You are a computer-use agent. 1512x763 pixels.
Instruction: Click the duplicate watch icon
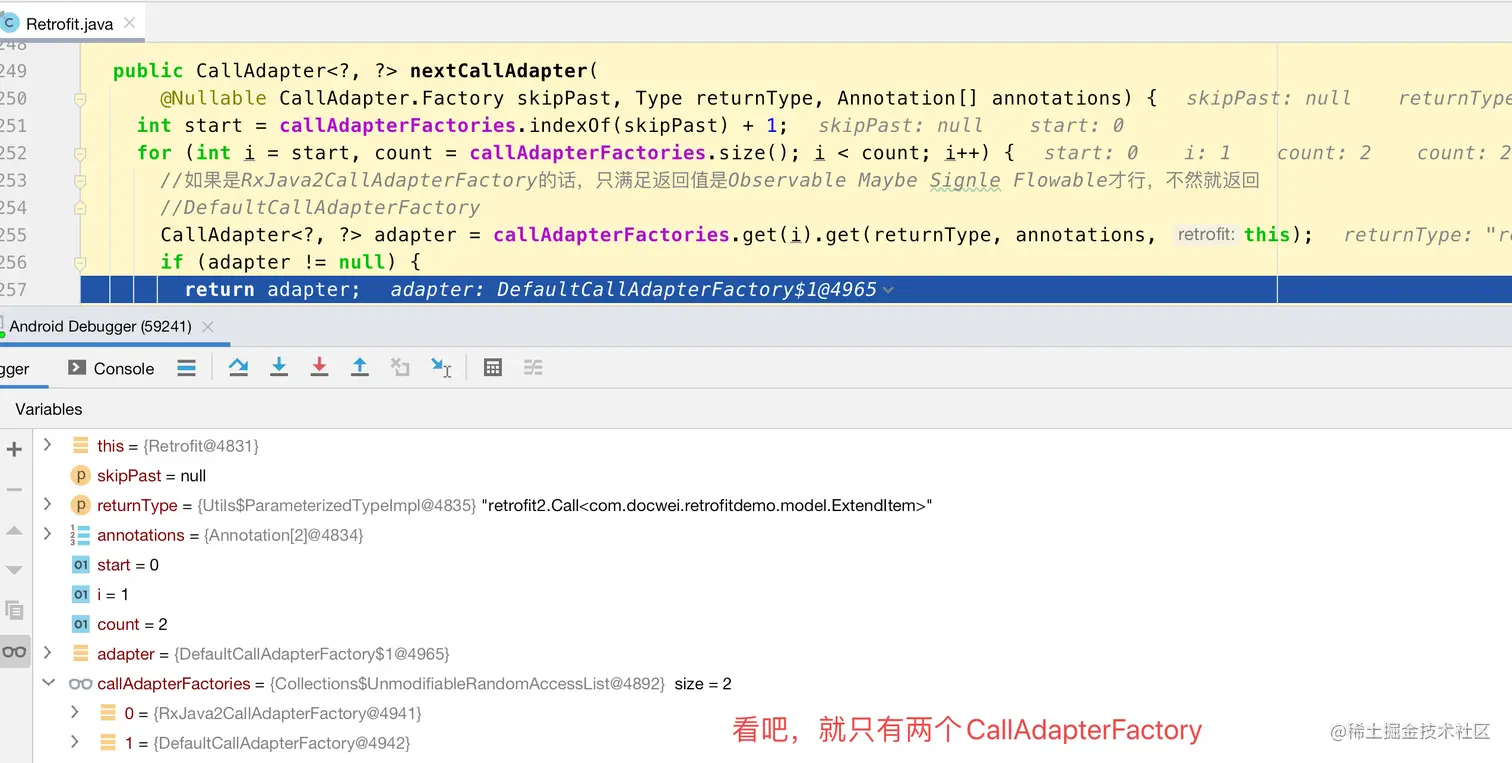(x=14, y=610)
